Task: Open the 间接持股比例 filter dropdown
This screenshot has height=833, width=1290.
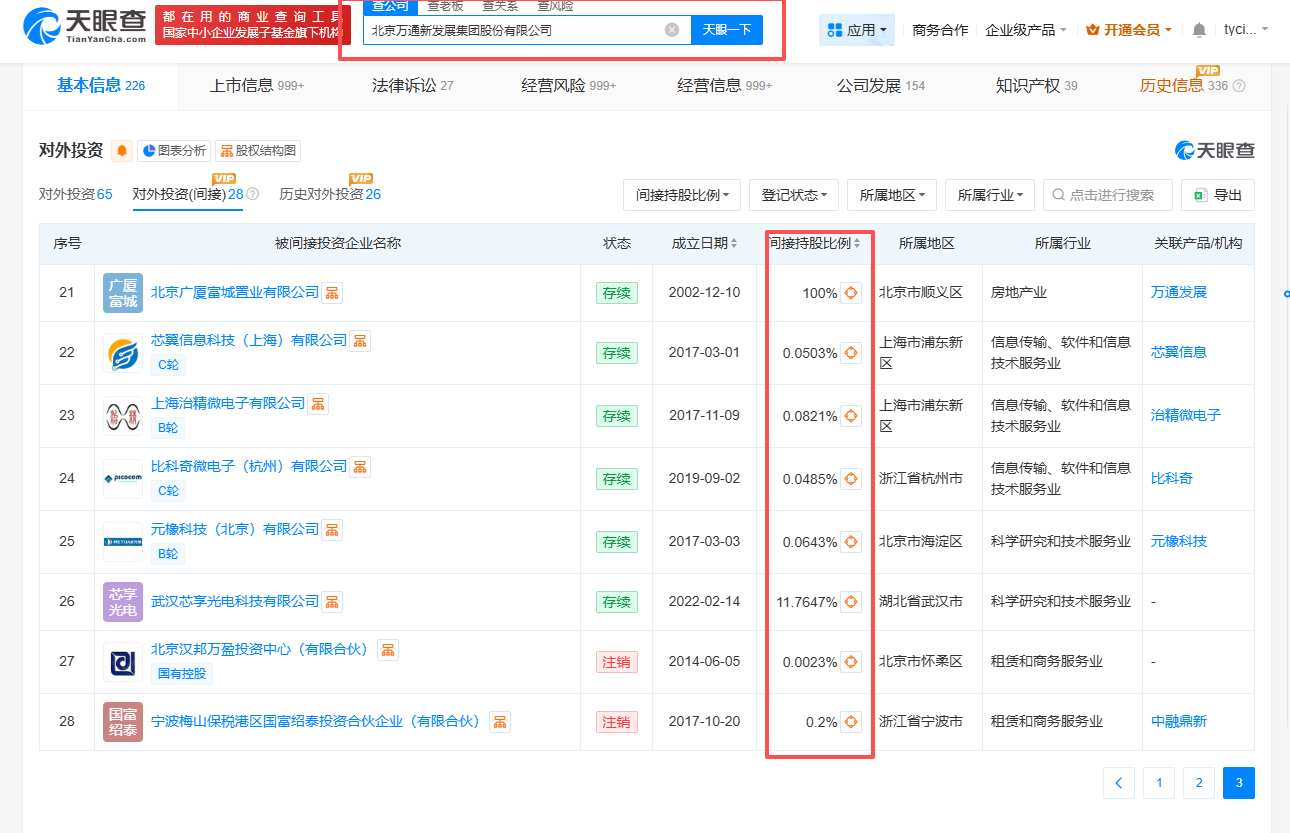Action: click(682, 195)
